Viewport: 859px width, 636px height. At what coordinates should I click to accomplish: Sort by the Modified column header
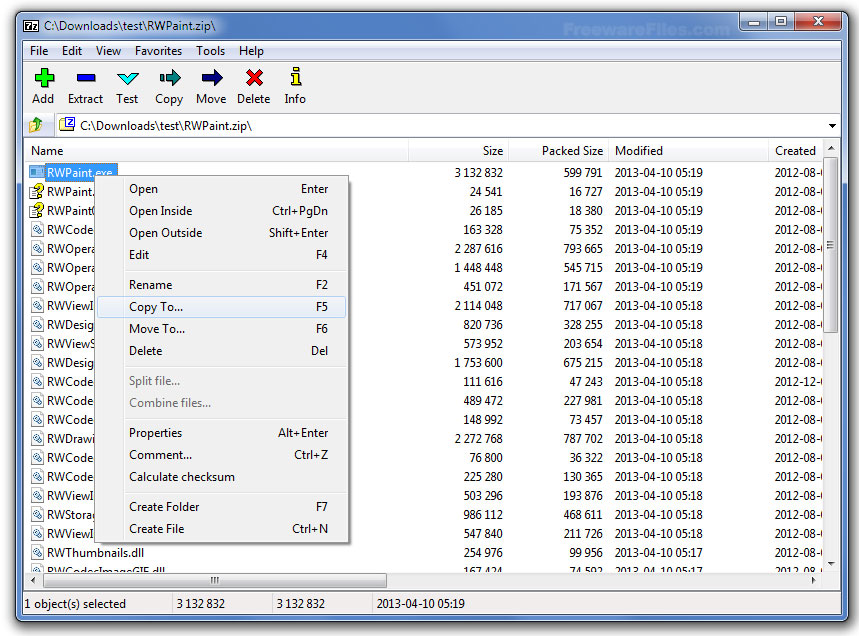click(x=688, y=151)
